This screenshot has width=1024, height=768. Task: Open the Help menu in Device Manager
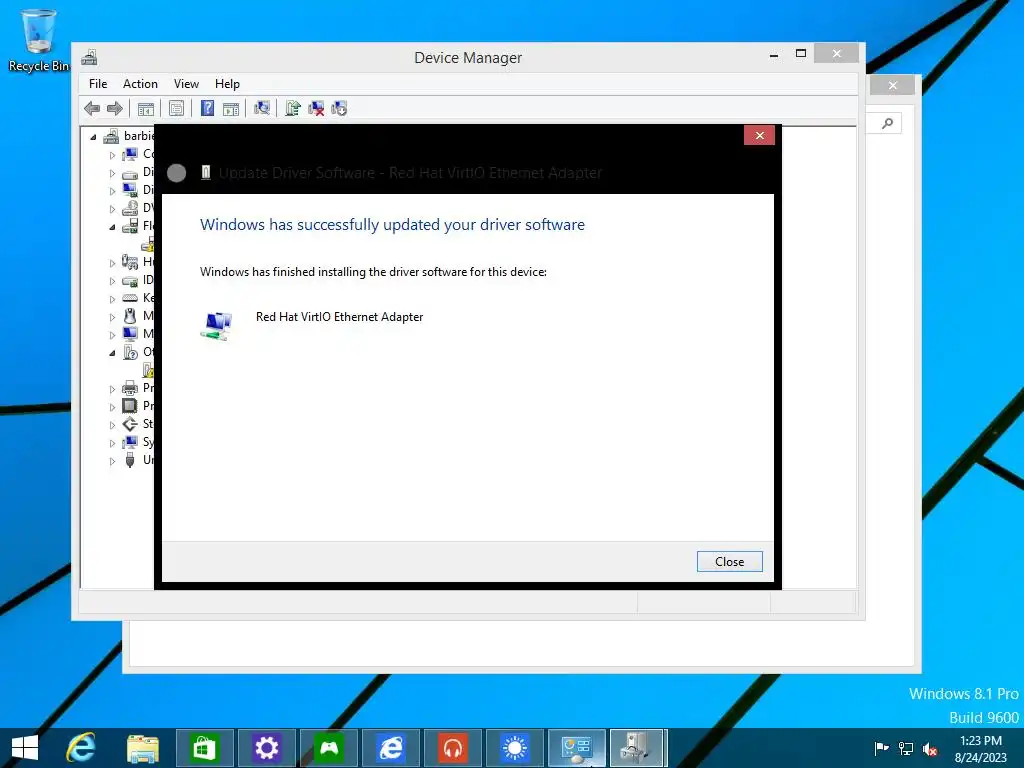tap(227, 84)
